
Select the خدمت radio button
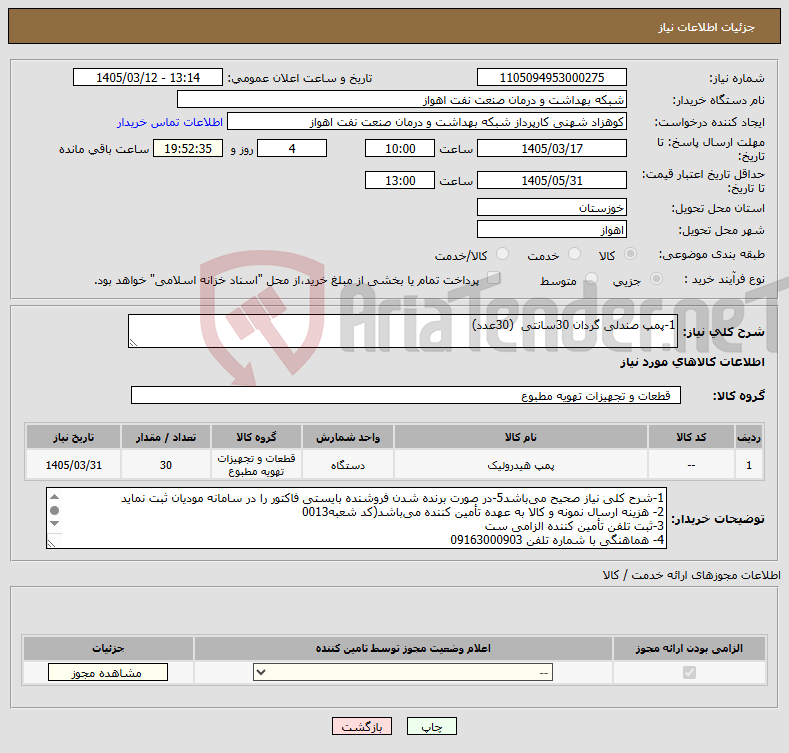[574, 254]
